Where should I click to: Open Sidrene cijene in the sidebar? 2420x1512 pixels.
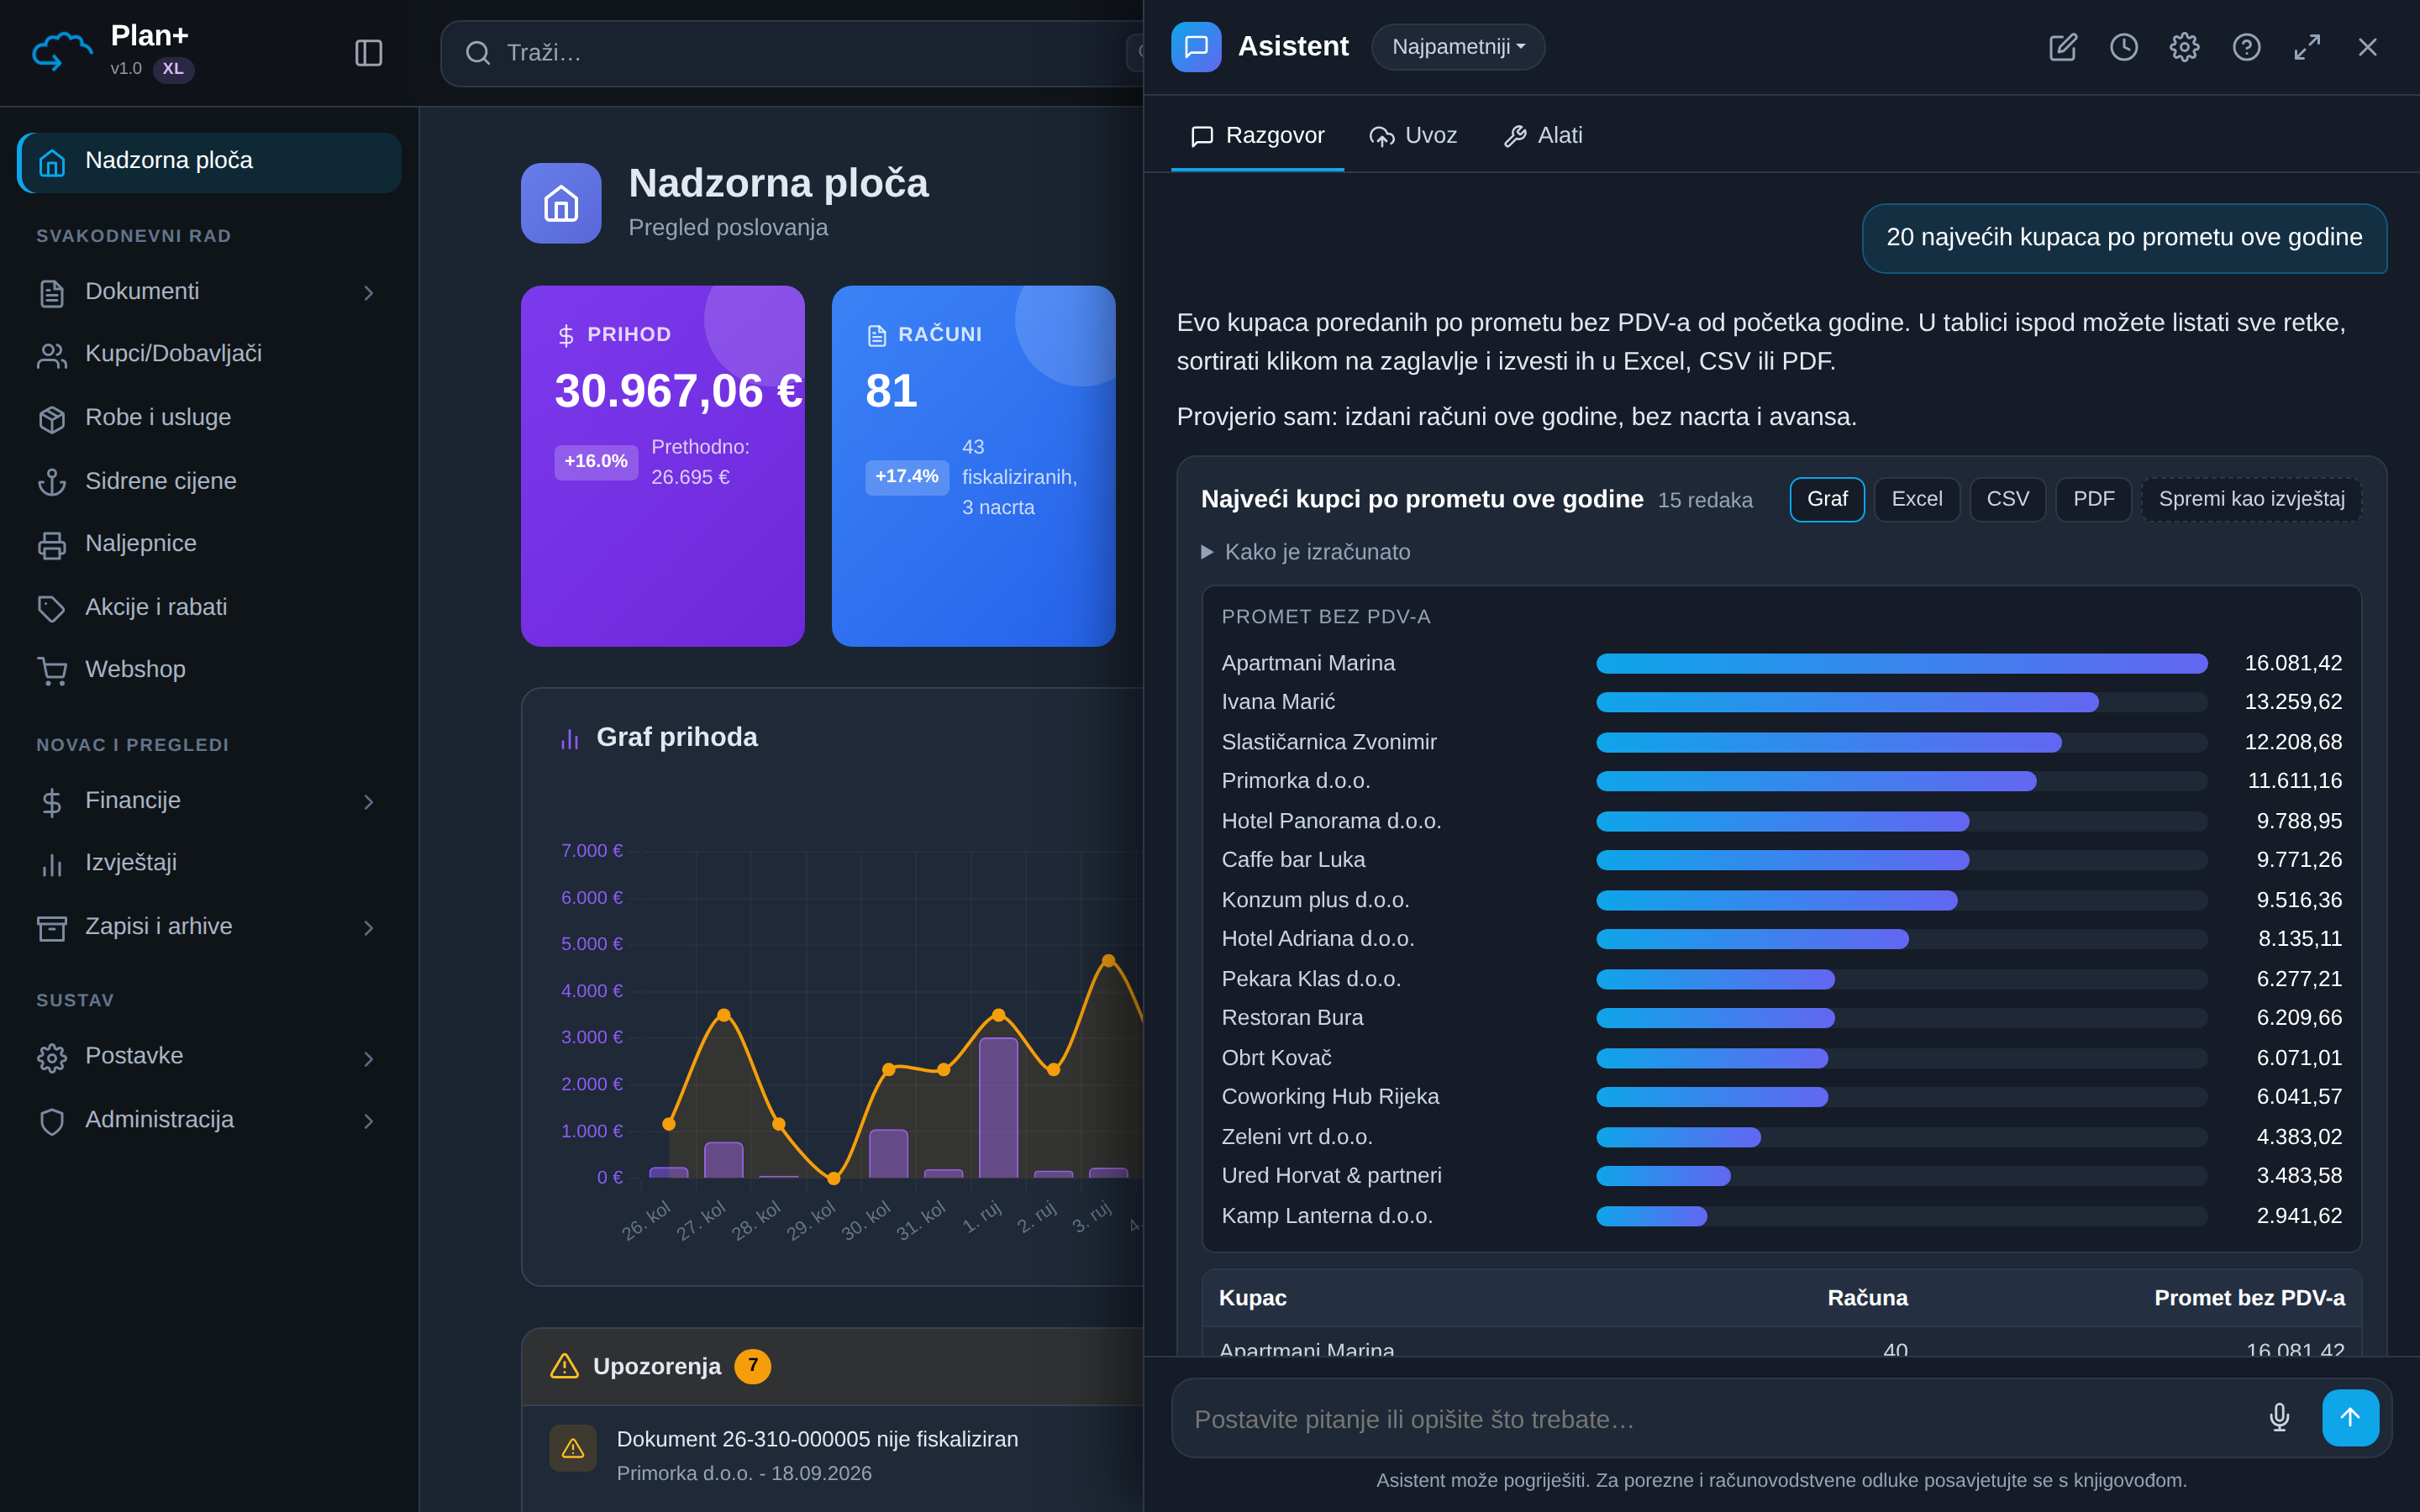click(x=209, y=481)
